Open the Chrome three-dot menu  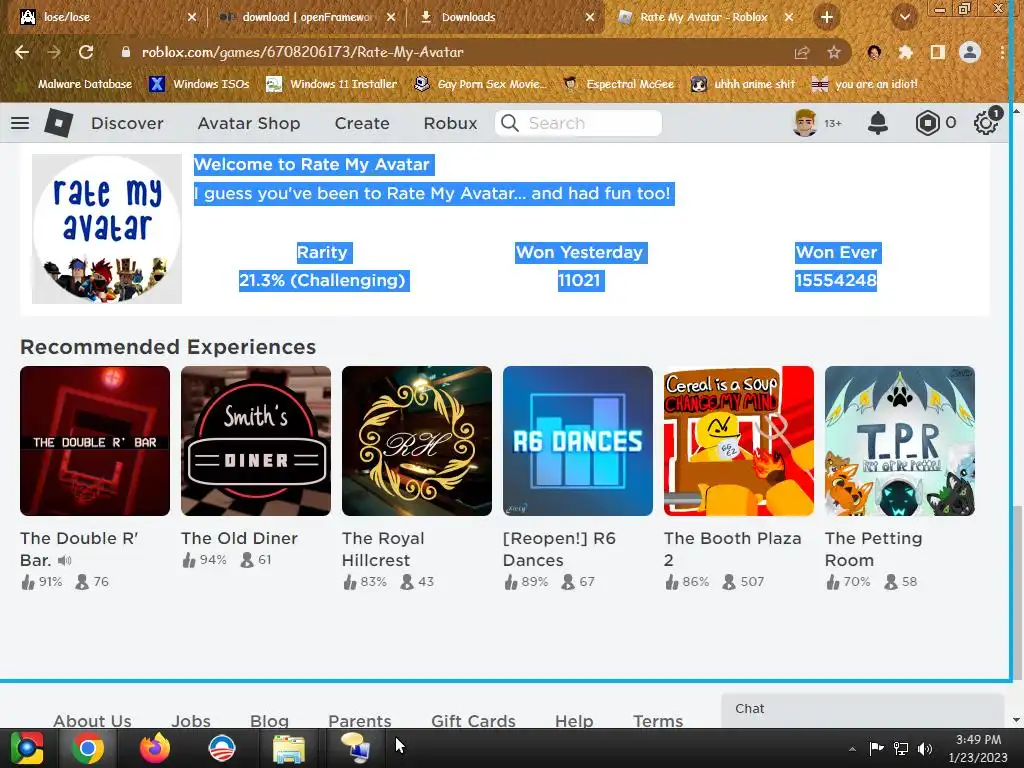(x=1002, y=52)
